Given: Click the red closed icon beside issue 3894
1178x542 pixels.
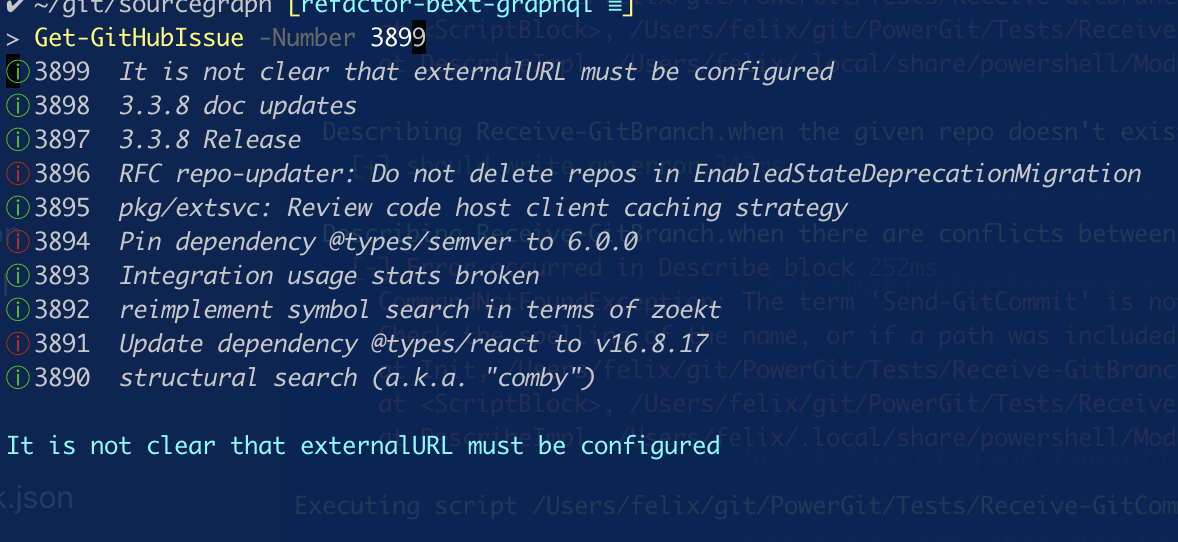Looking at the screenshot, I should 17,242.
